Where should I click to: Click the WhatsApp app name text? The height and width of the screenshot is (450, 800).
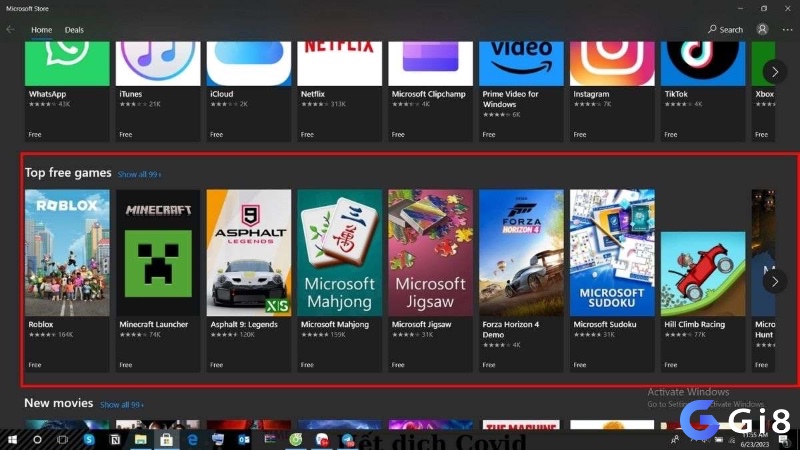47,94
